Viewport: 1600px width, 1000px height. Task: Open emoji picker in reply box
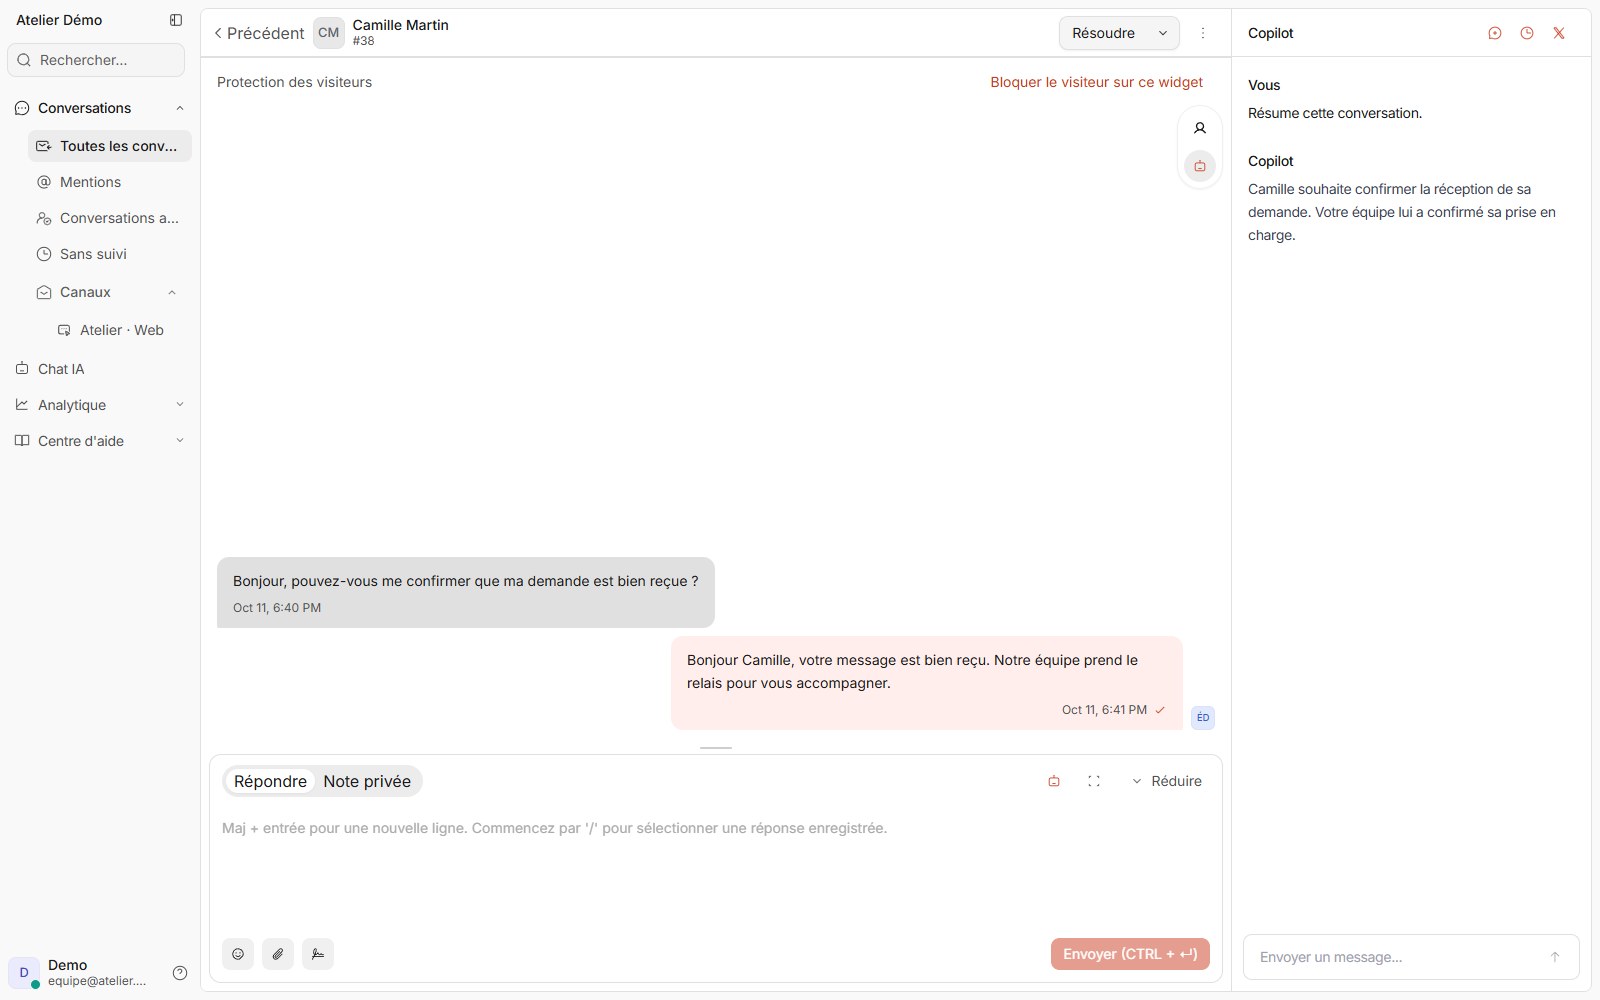[x=238, y=954]
